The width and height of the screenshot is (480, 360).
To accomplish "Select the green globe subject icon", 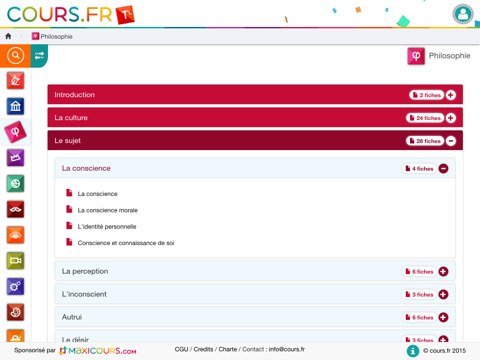I will click(15, 184).
